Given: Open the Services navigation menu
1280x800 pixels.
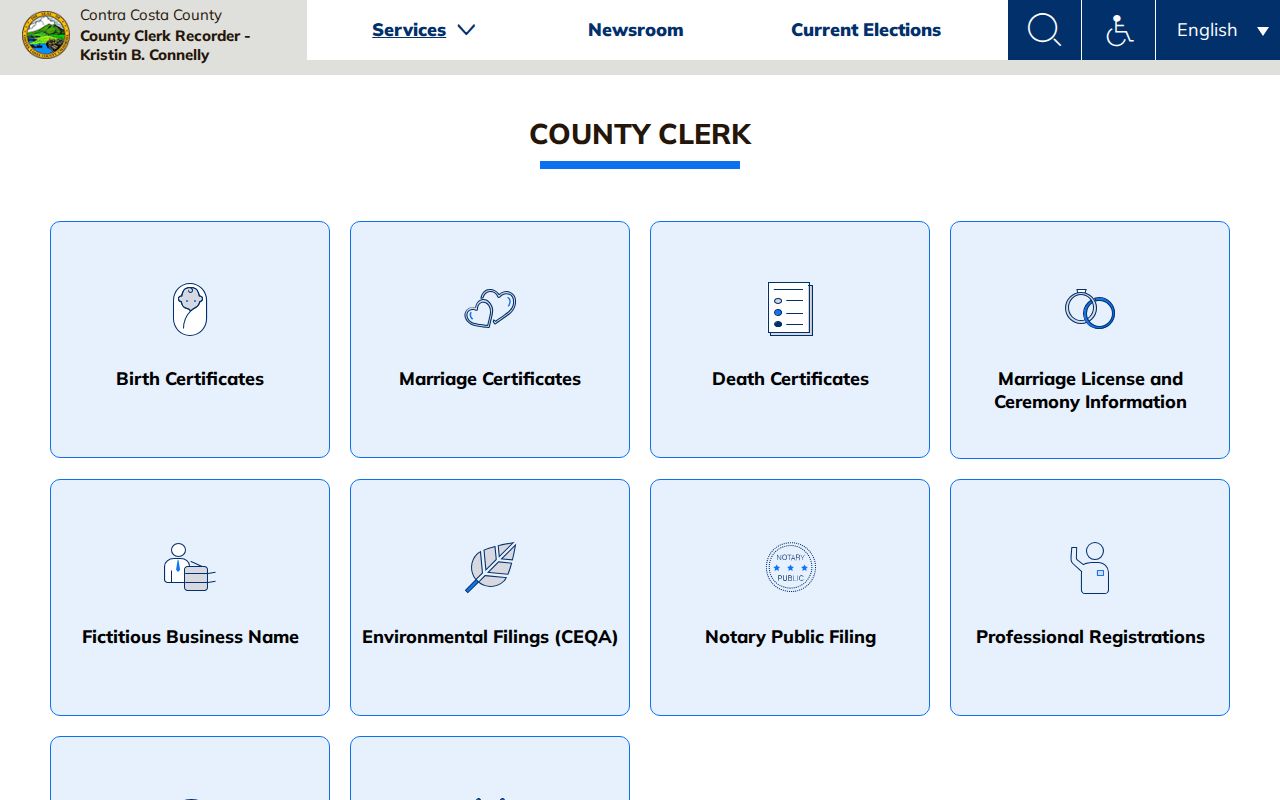Looking at the screenshot, I should coord(409,30).
